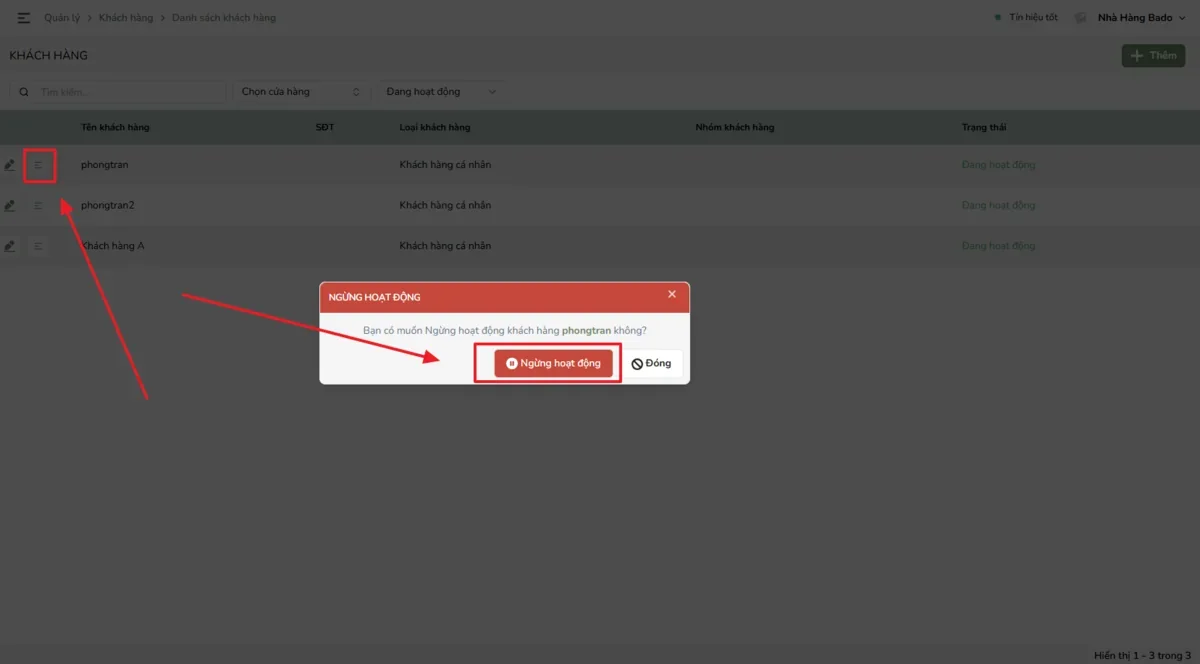Toggle the hamburger sidebar menu icon
1200x664 pixels.
[24, 18]
